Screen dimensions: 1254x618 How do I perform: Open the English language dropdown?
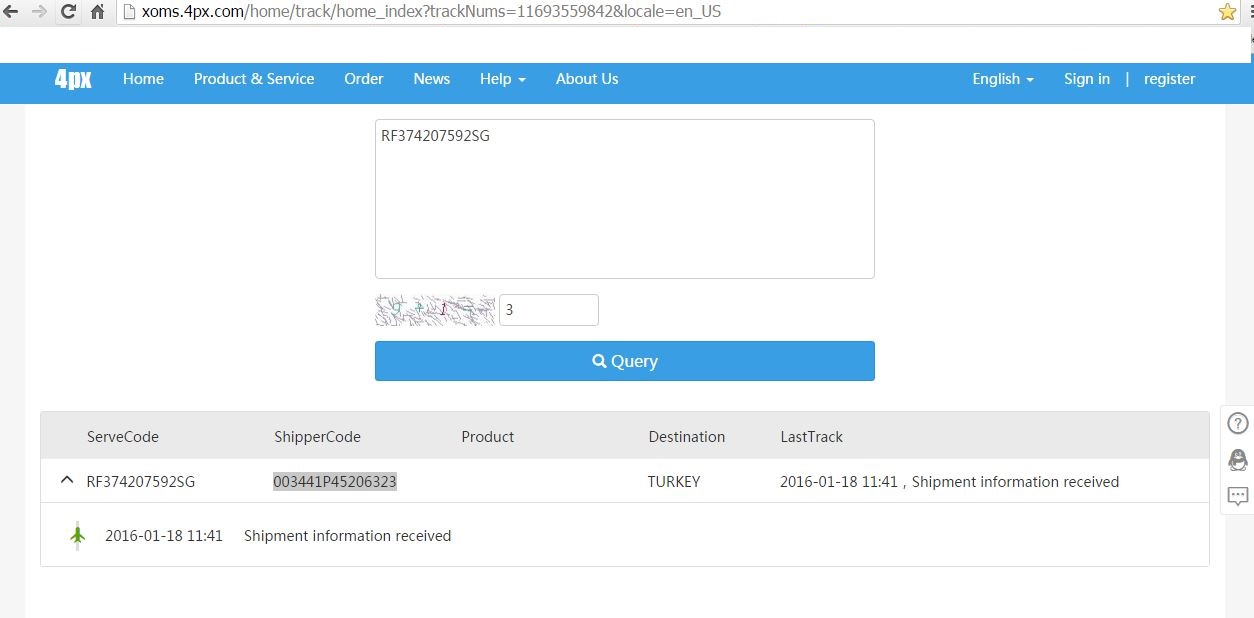pos(1002,79)
